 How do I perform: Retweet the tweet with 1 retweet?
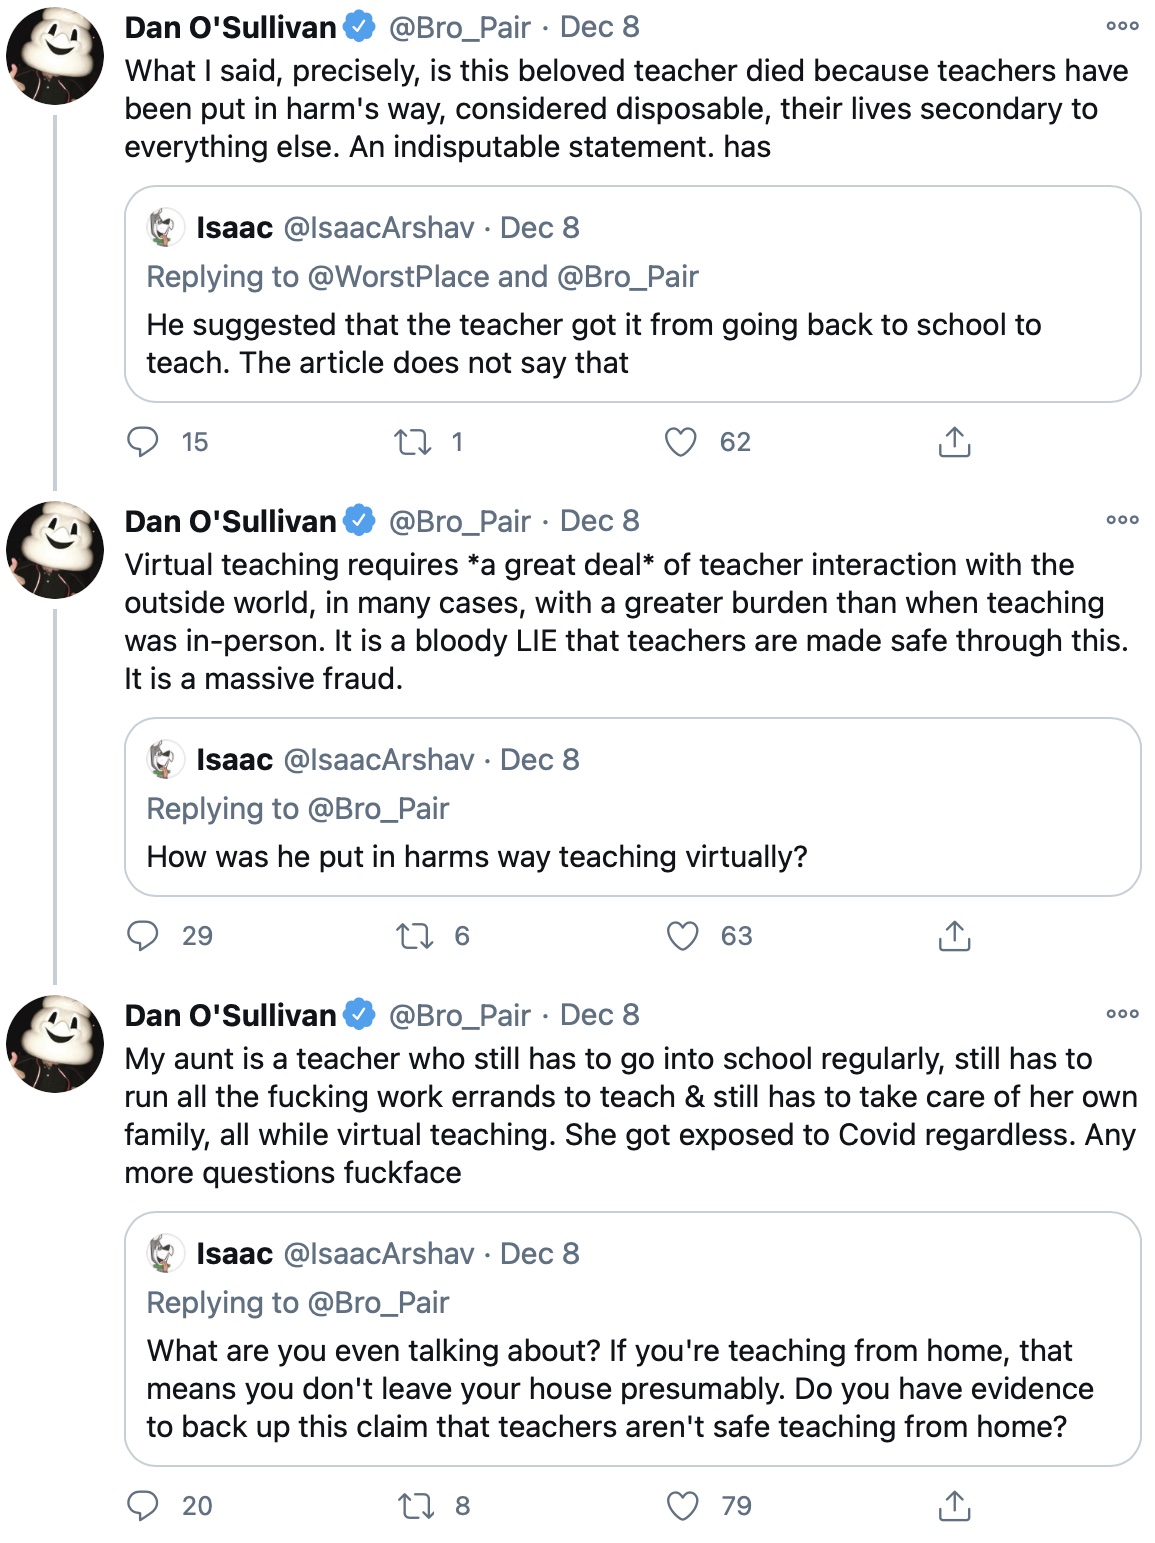point(412,442)
